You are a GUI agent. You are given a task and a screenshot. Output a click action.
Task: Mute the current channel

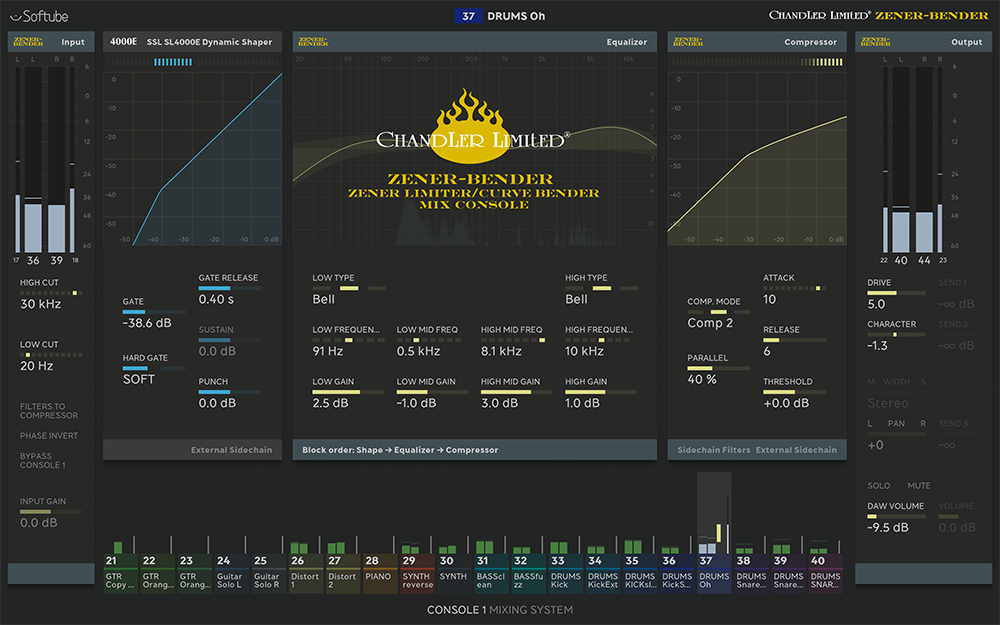(x=918, y=486)
